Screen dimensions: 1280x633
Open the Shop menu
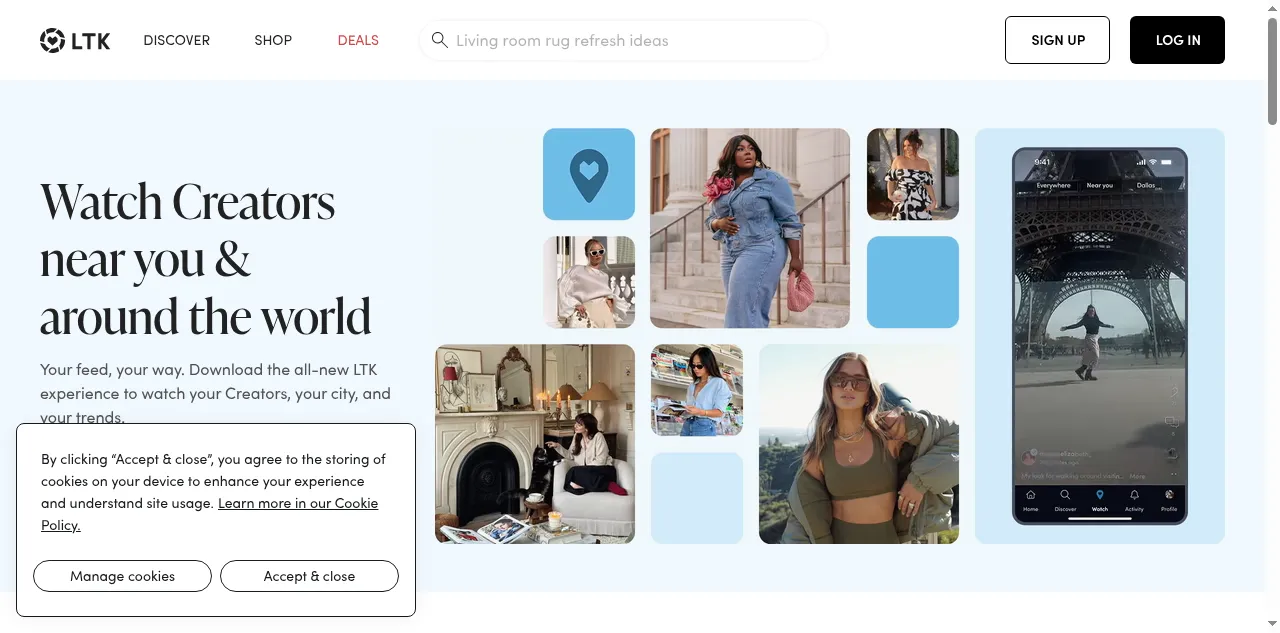coord(273,40)
